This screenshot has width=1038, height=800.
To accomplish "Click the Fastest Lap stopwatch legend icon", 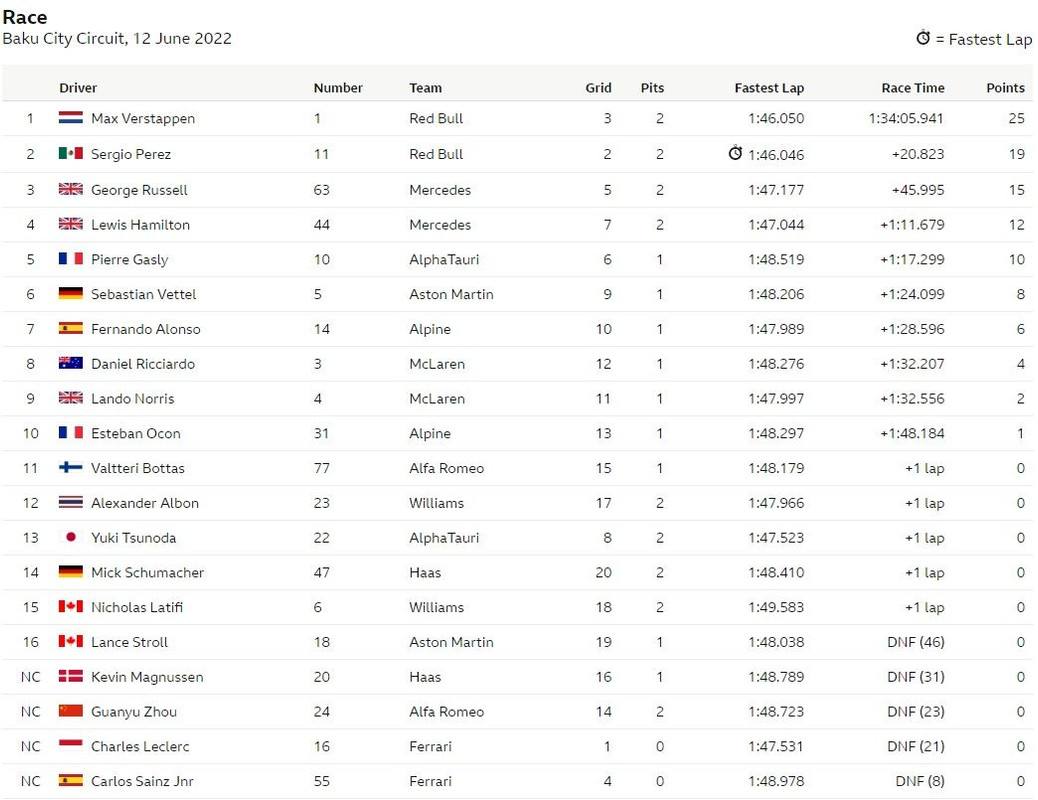I will 923,38.
